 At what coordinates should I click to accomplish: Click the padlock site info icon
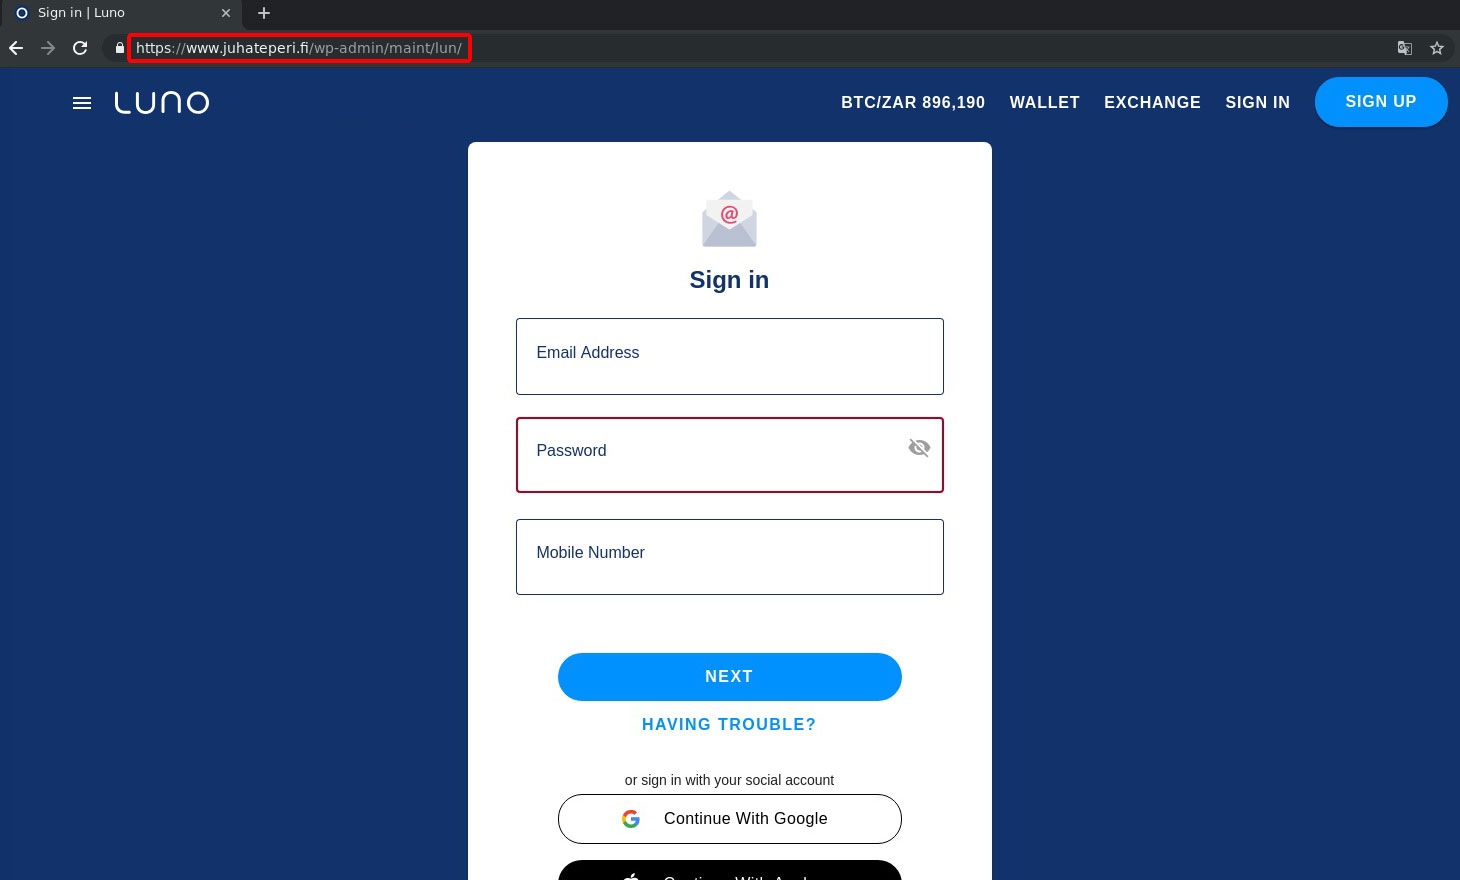(x=120, y=48)
